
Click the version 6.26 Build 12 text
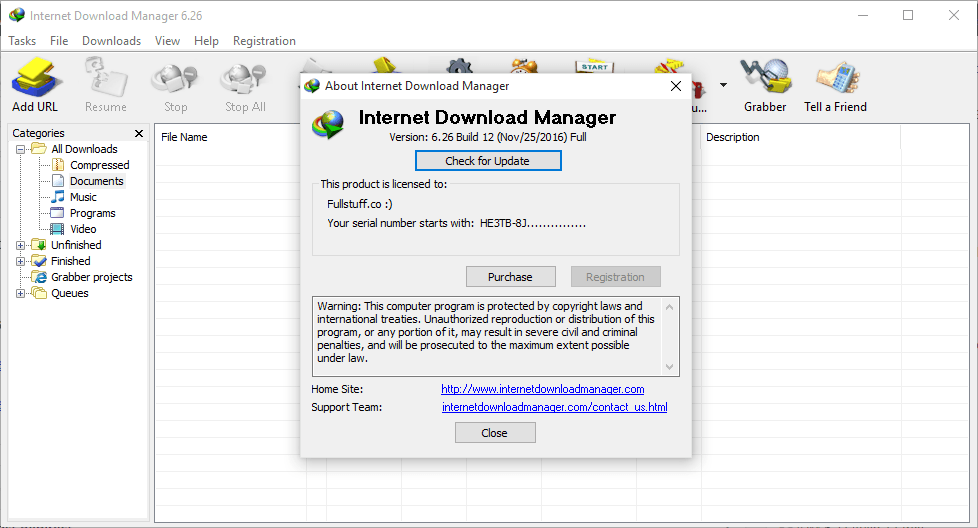tap(488, 137)
